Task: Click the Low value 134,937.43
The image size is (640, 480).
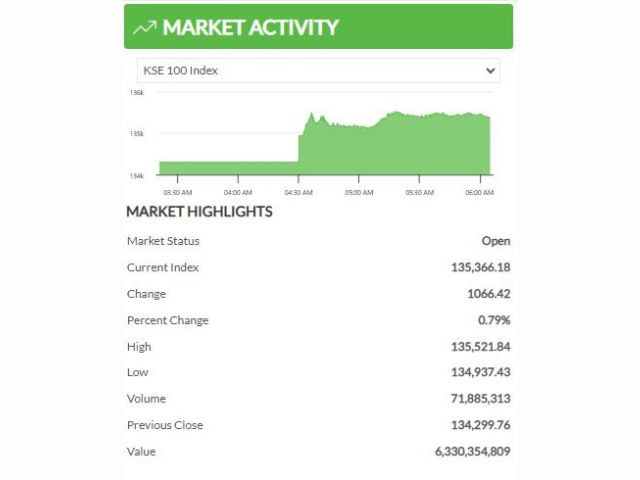Action: click(480, 373)
